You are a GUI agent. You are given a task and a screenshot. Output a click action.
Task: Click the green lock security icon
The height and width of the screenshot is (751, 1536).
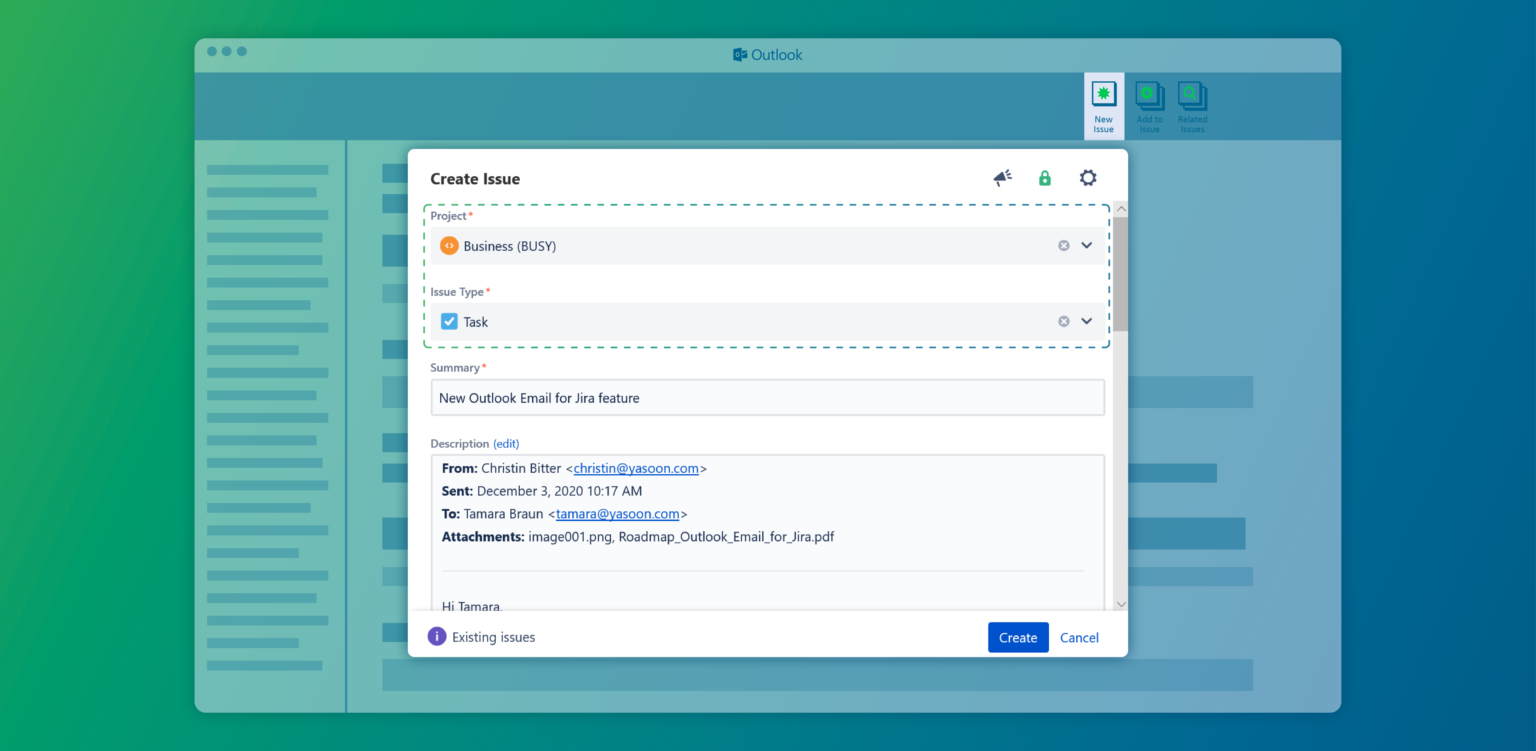point(1044,177)
